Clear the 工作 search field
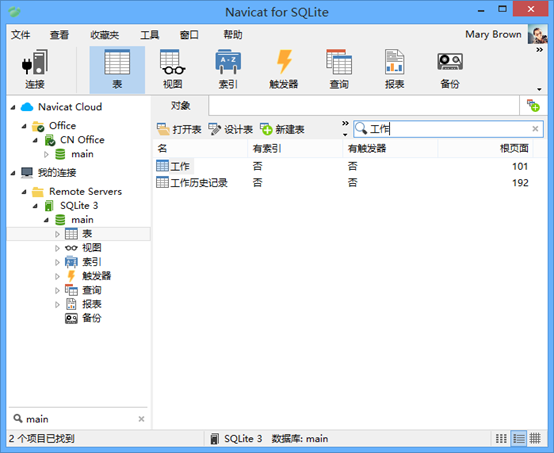Viewport: 554px width, 453px height. tap(535, 129)
